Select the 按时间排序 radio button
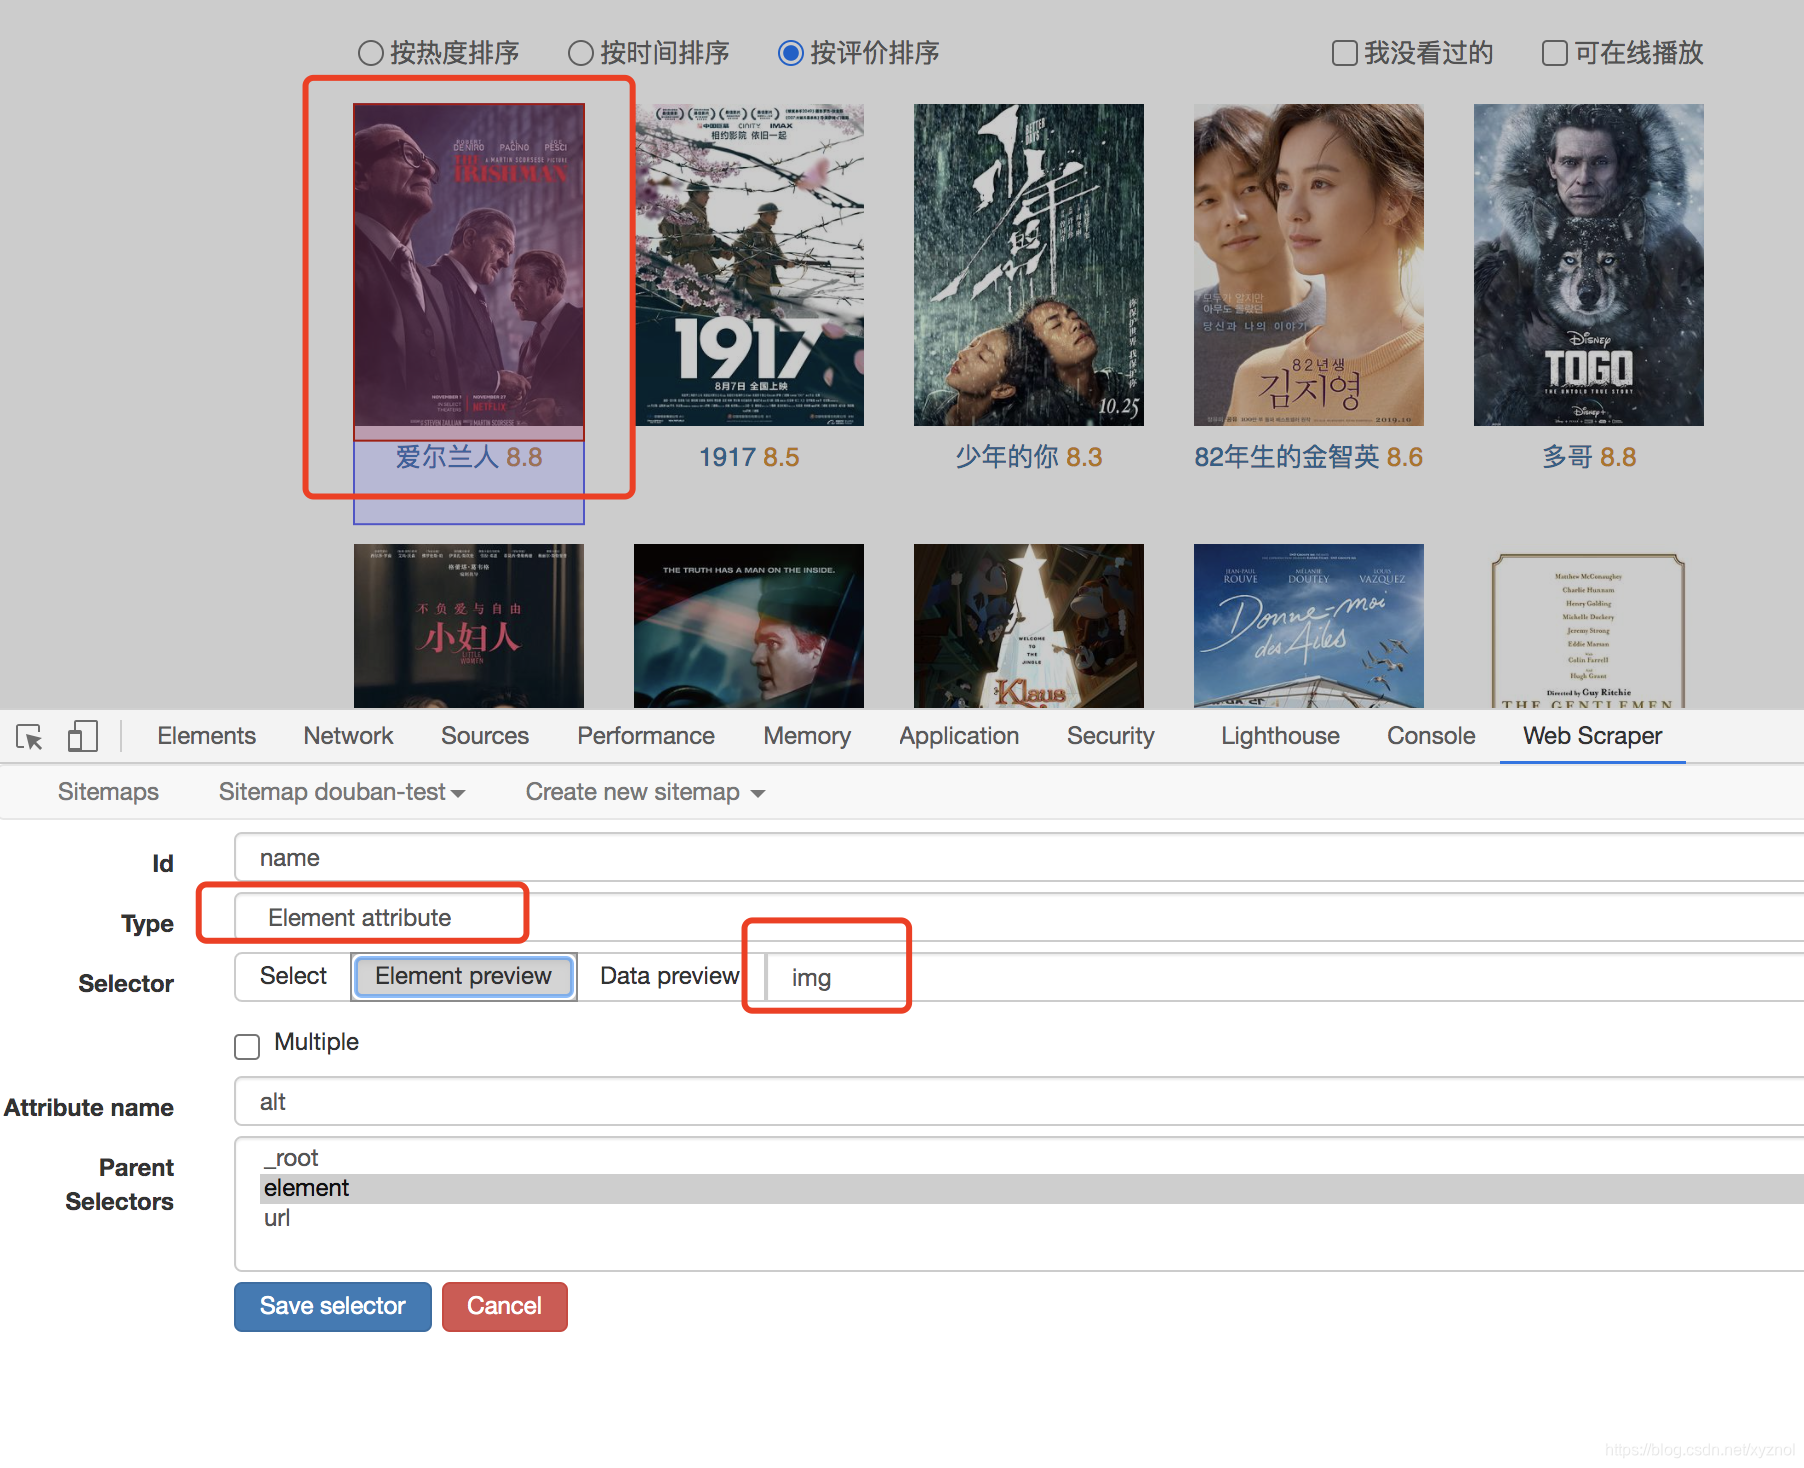This screenshot has width=1804, height=1468. tap(581, 53)
